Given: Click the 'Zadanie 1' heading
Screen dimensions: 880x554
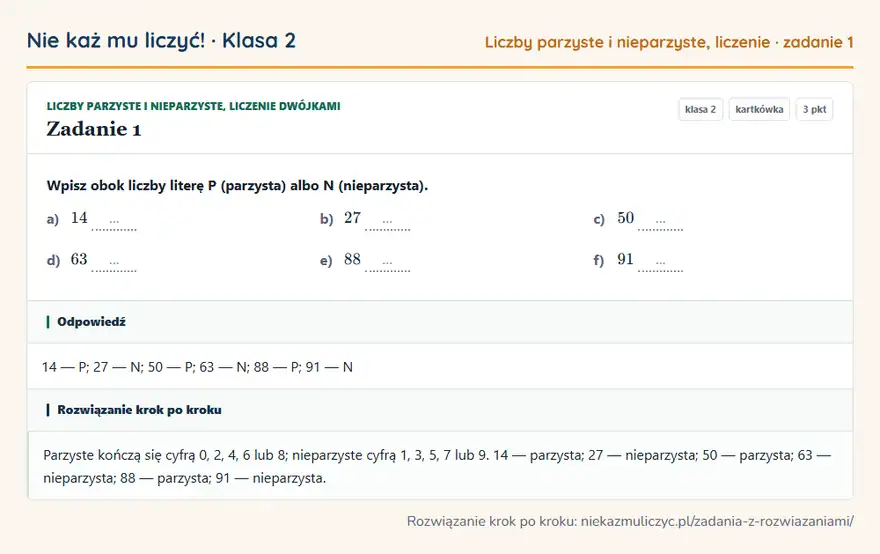Looking at the screenshot, I should pos(94,129).
